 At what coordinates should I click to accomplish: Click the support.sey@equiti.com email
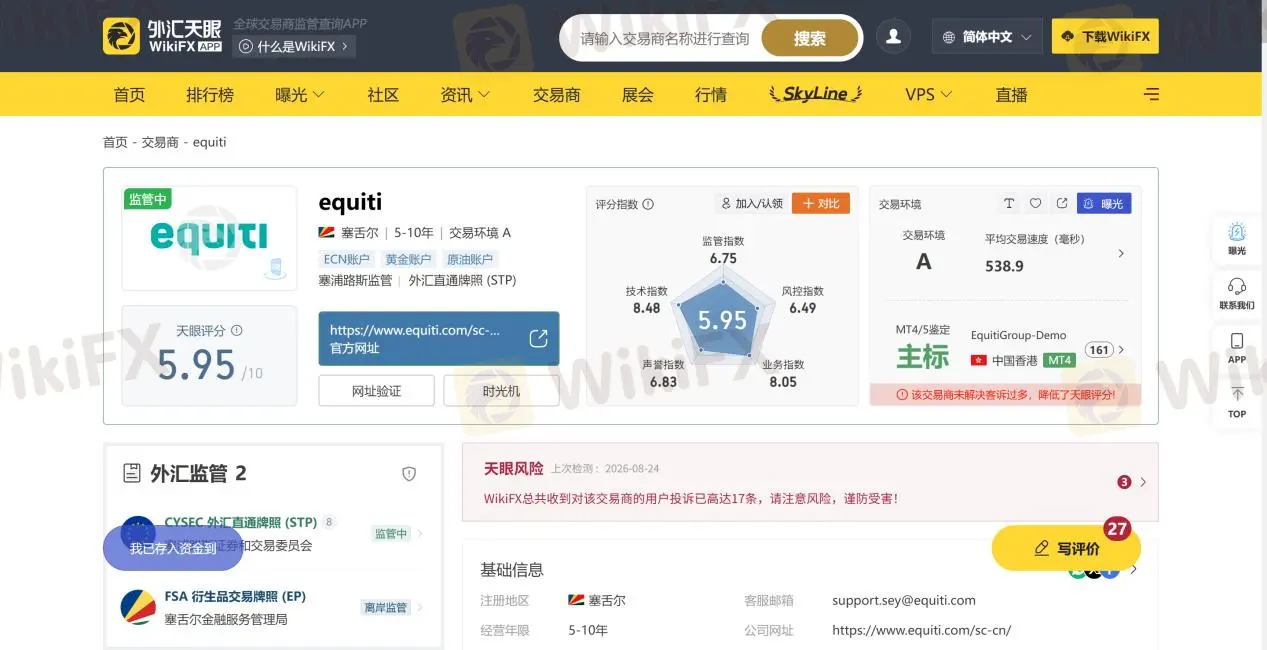pos(904,600)
